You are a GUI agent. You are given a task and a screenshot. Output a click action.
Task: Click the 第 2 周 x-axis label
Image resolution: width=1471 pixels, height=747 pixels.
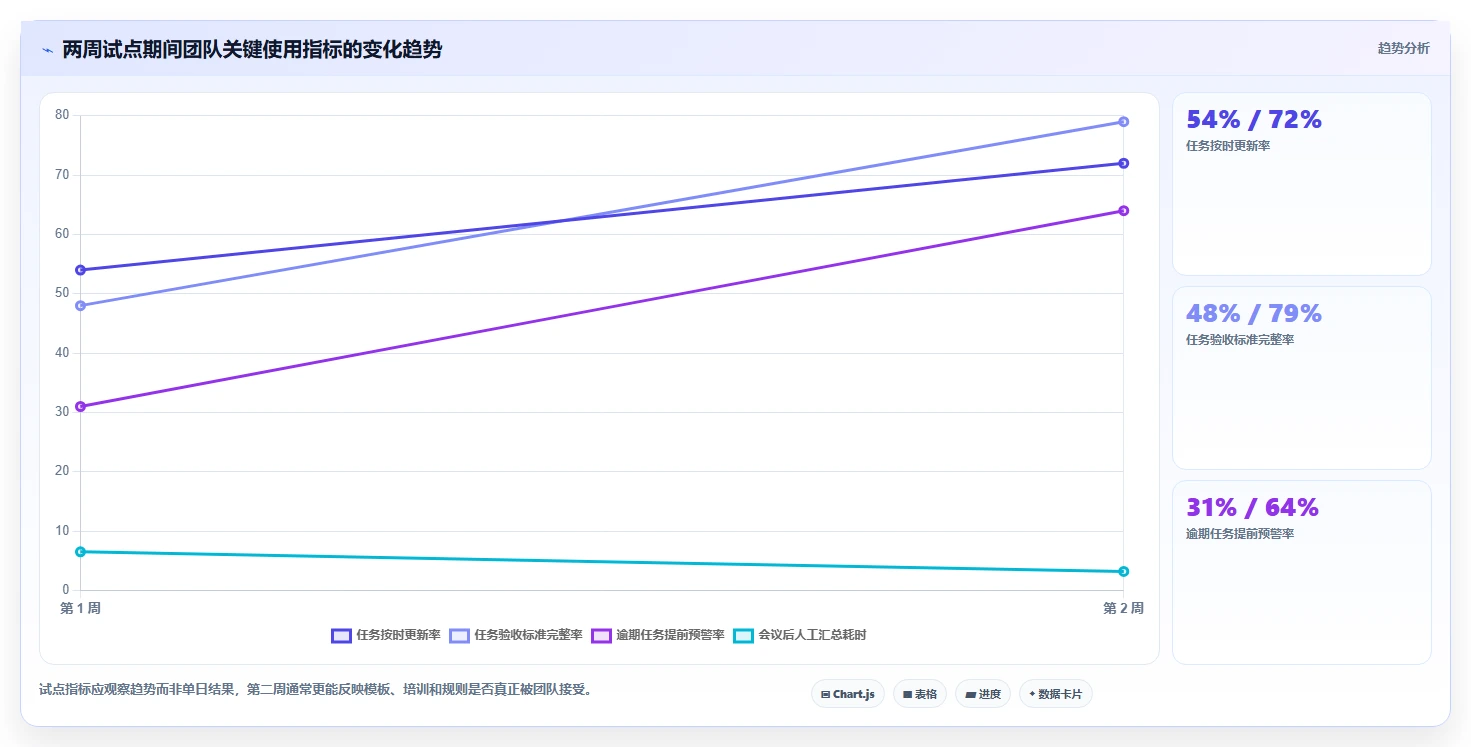pyautogui.click(x=1123, y=608)
